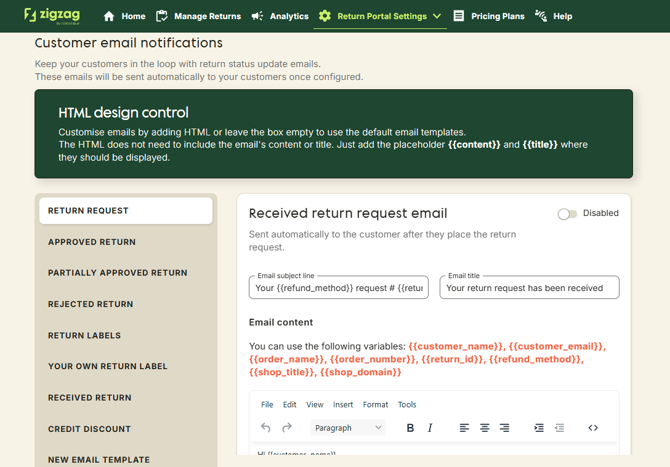Image resolution: width=670 pixels, height=467 pixels.
Task: Enable the received return request email toggle
Action: (567, 214)
